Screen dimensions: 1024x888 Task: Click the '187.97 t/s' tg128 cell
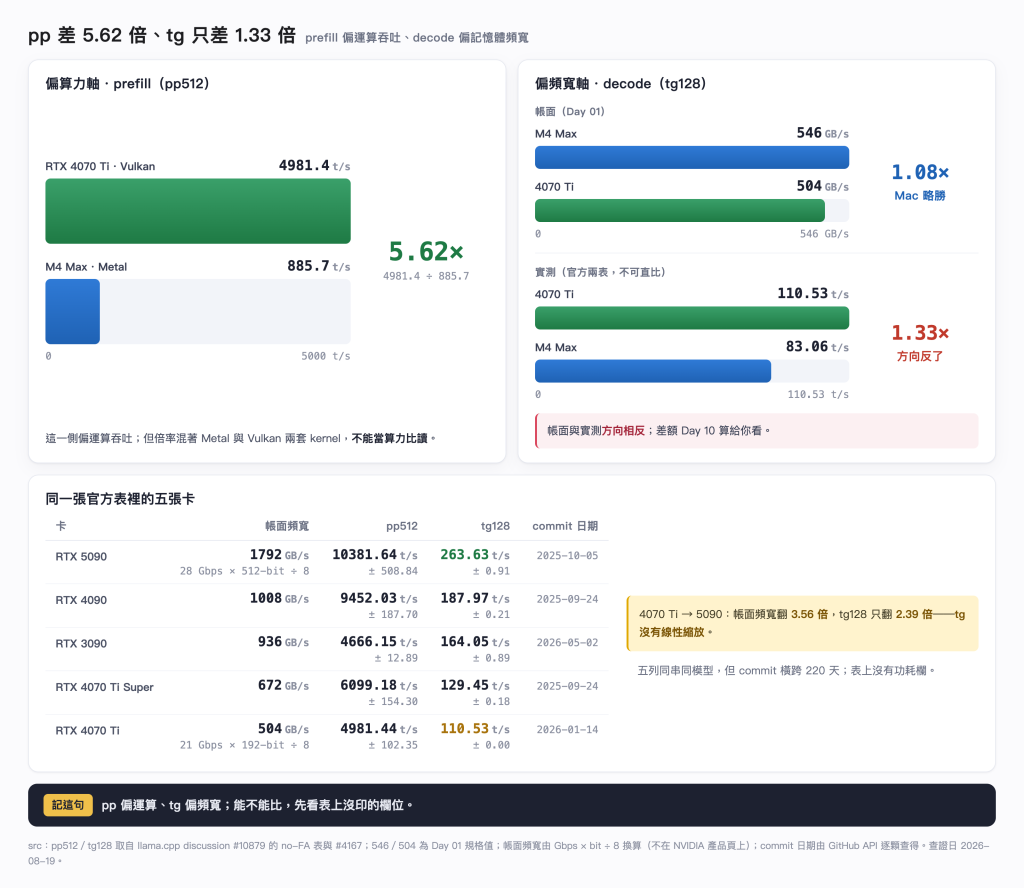475,599
